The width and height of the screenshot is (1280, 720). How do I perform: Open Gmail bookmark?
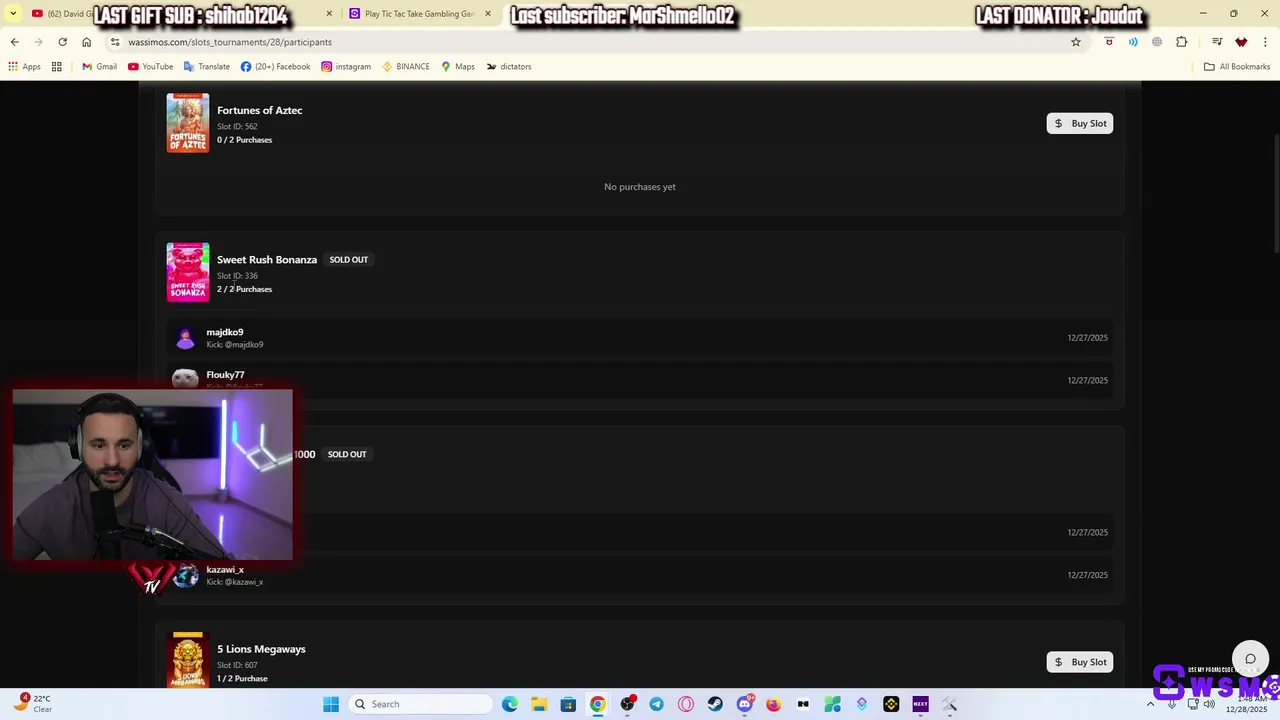(99, 67)
